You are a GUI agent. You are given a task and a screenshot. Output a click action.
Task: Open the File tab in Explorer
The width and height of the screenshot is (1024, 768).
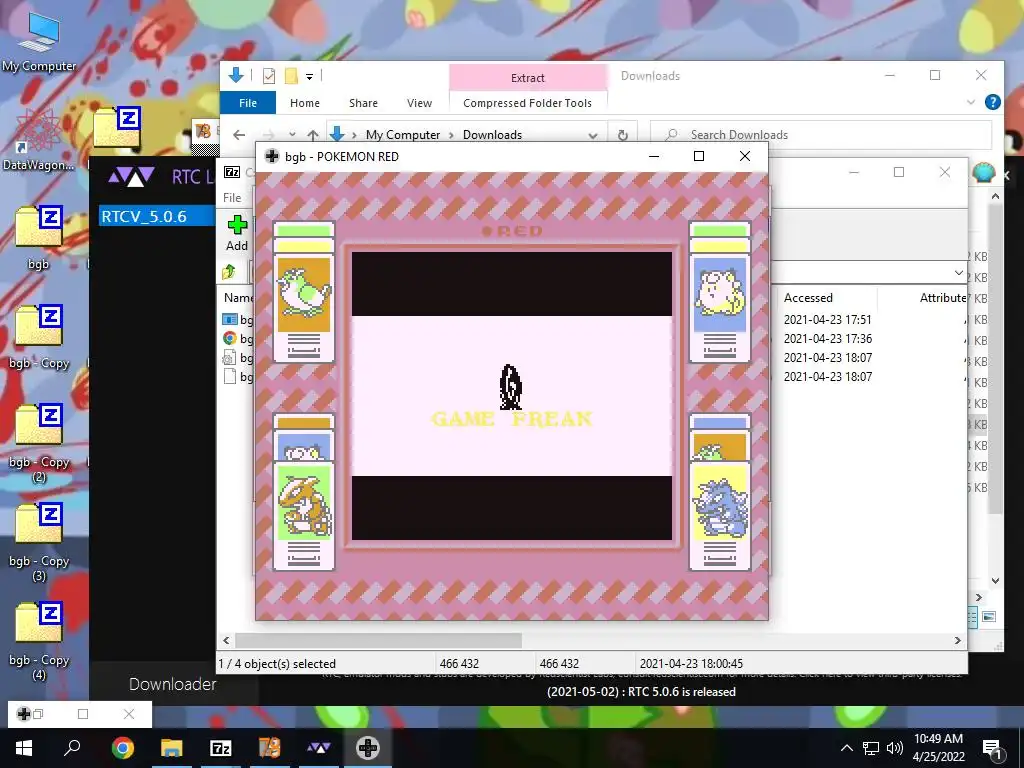click(x=248, y=103)
